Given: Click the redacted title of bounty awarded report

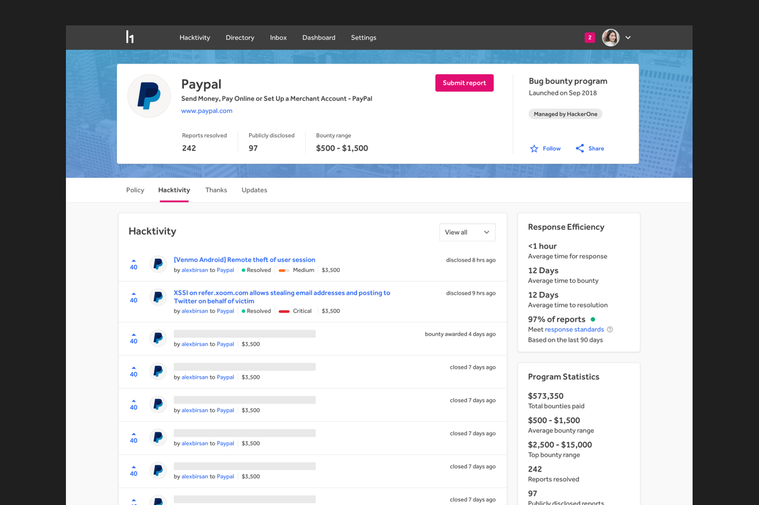Looking at the screenshot, I should (244, 334).
